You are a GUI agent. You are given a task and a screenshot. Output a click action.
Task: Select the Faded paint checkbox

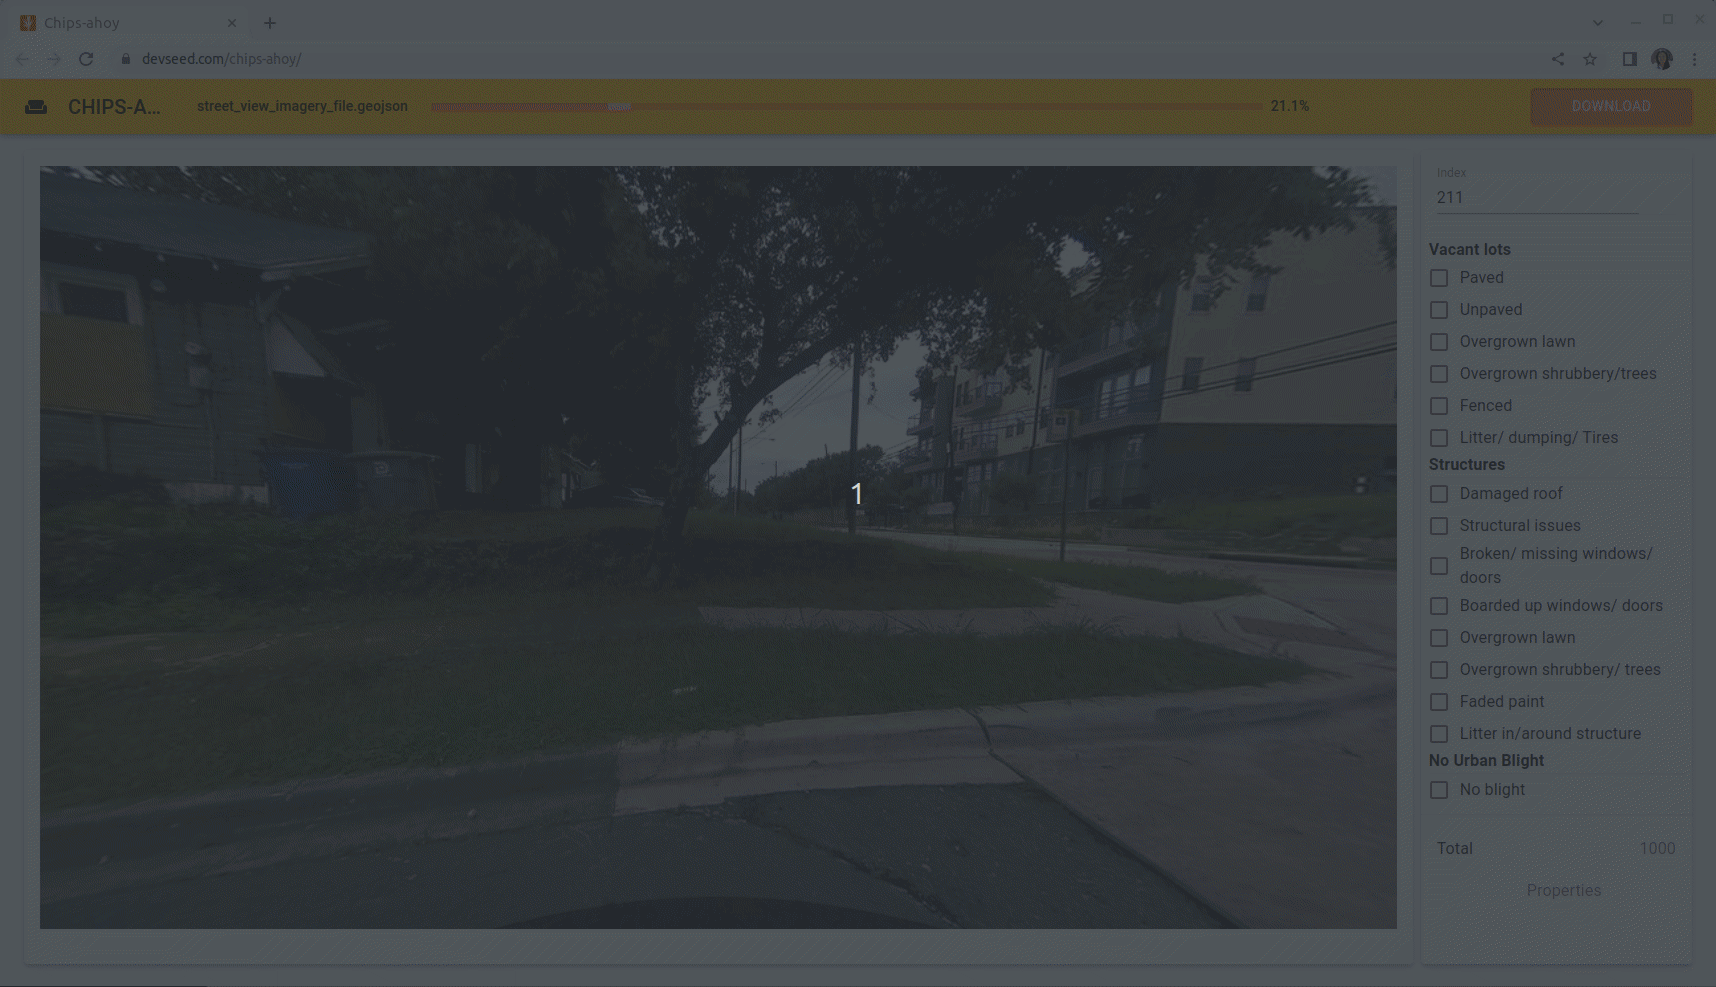click(1439, 702)
